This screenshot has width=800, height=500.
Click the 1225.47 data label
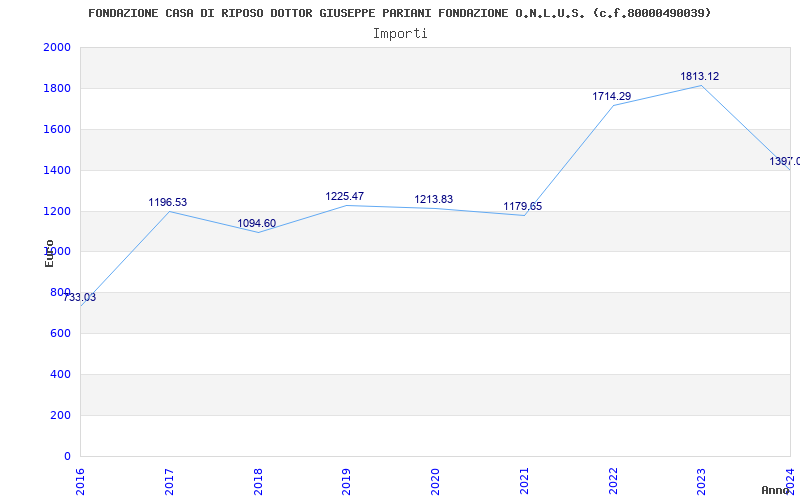coord(345,196)
